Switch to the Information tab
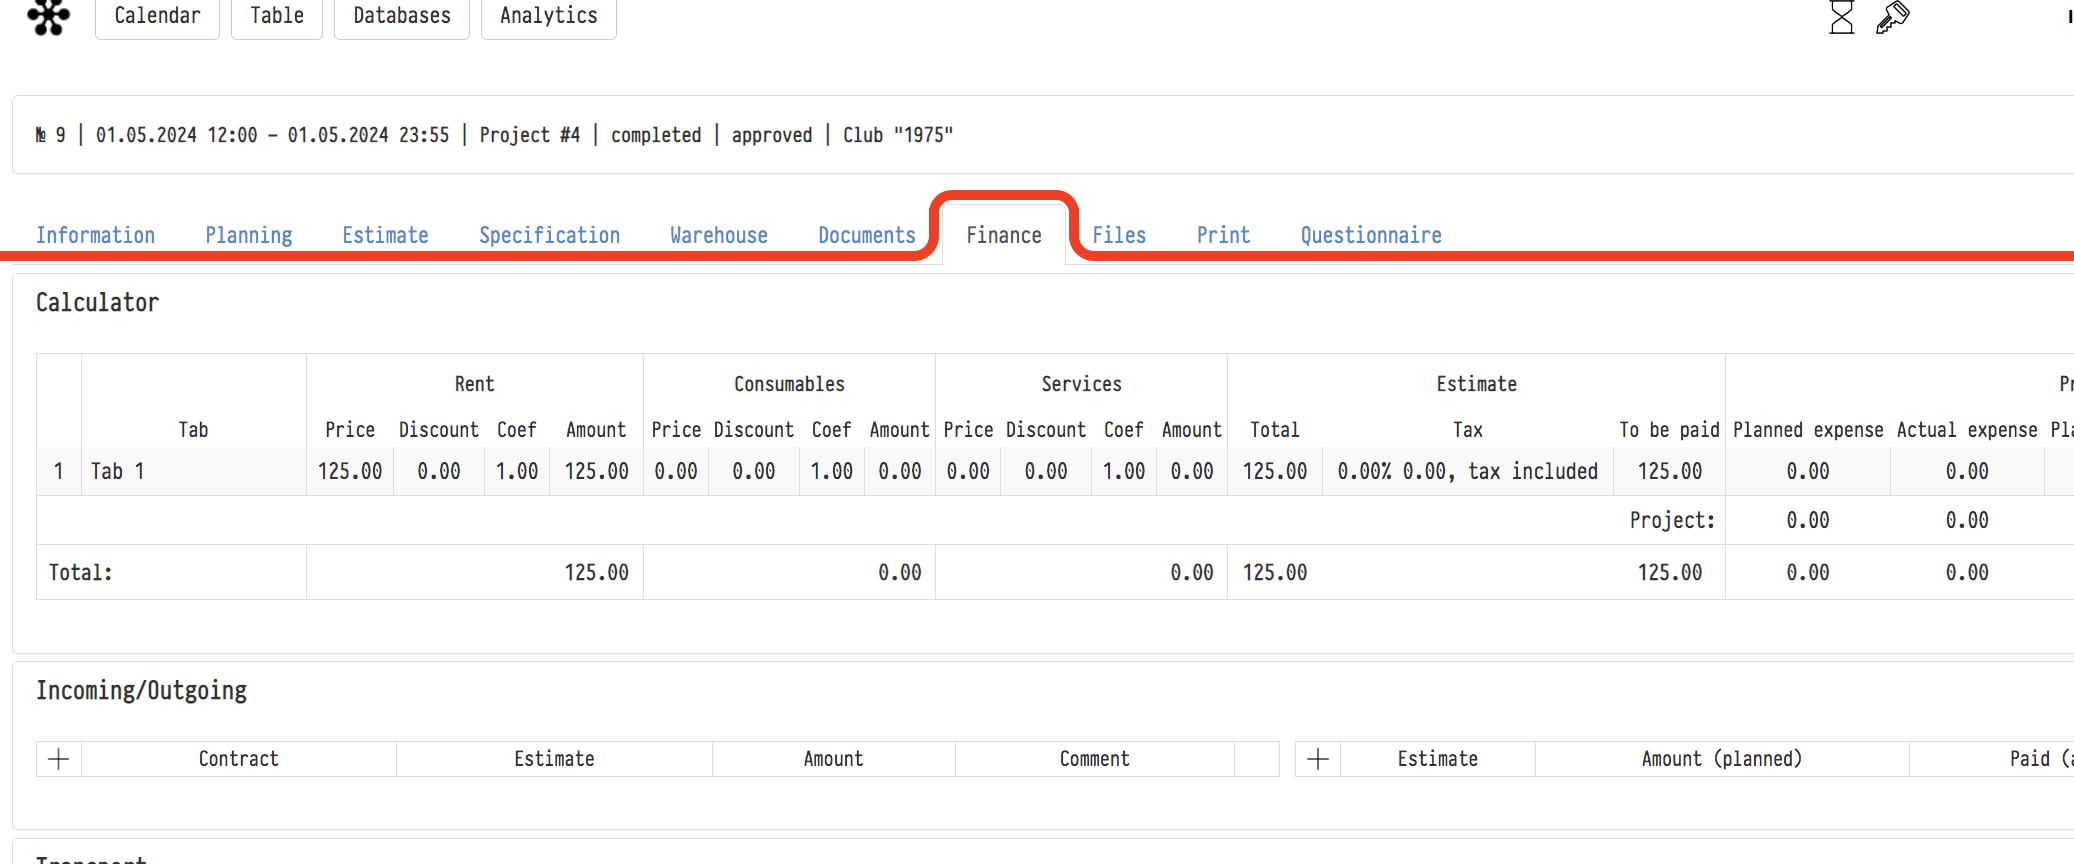The width and height of the screenshot is (2074, 864). coord(96,235)
